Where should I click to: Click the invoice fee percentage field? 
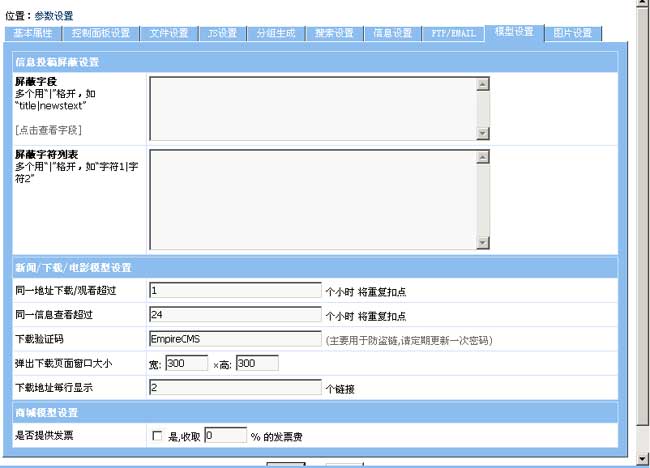225,436
